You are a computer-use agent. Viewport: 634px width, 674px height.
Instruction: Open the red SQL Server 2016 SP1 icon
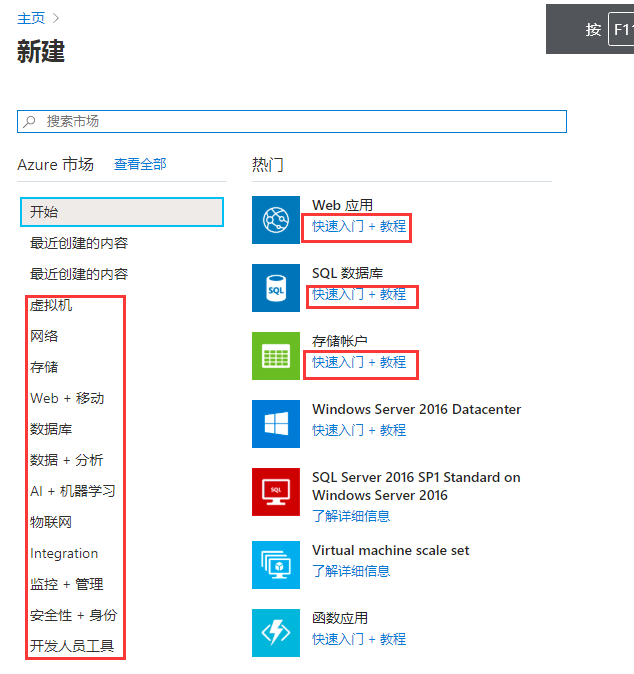pyautogui.click(x=276, y=492)
